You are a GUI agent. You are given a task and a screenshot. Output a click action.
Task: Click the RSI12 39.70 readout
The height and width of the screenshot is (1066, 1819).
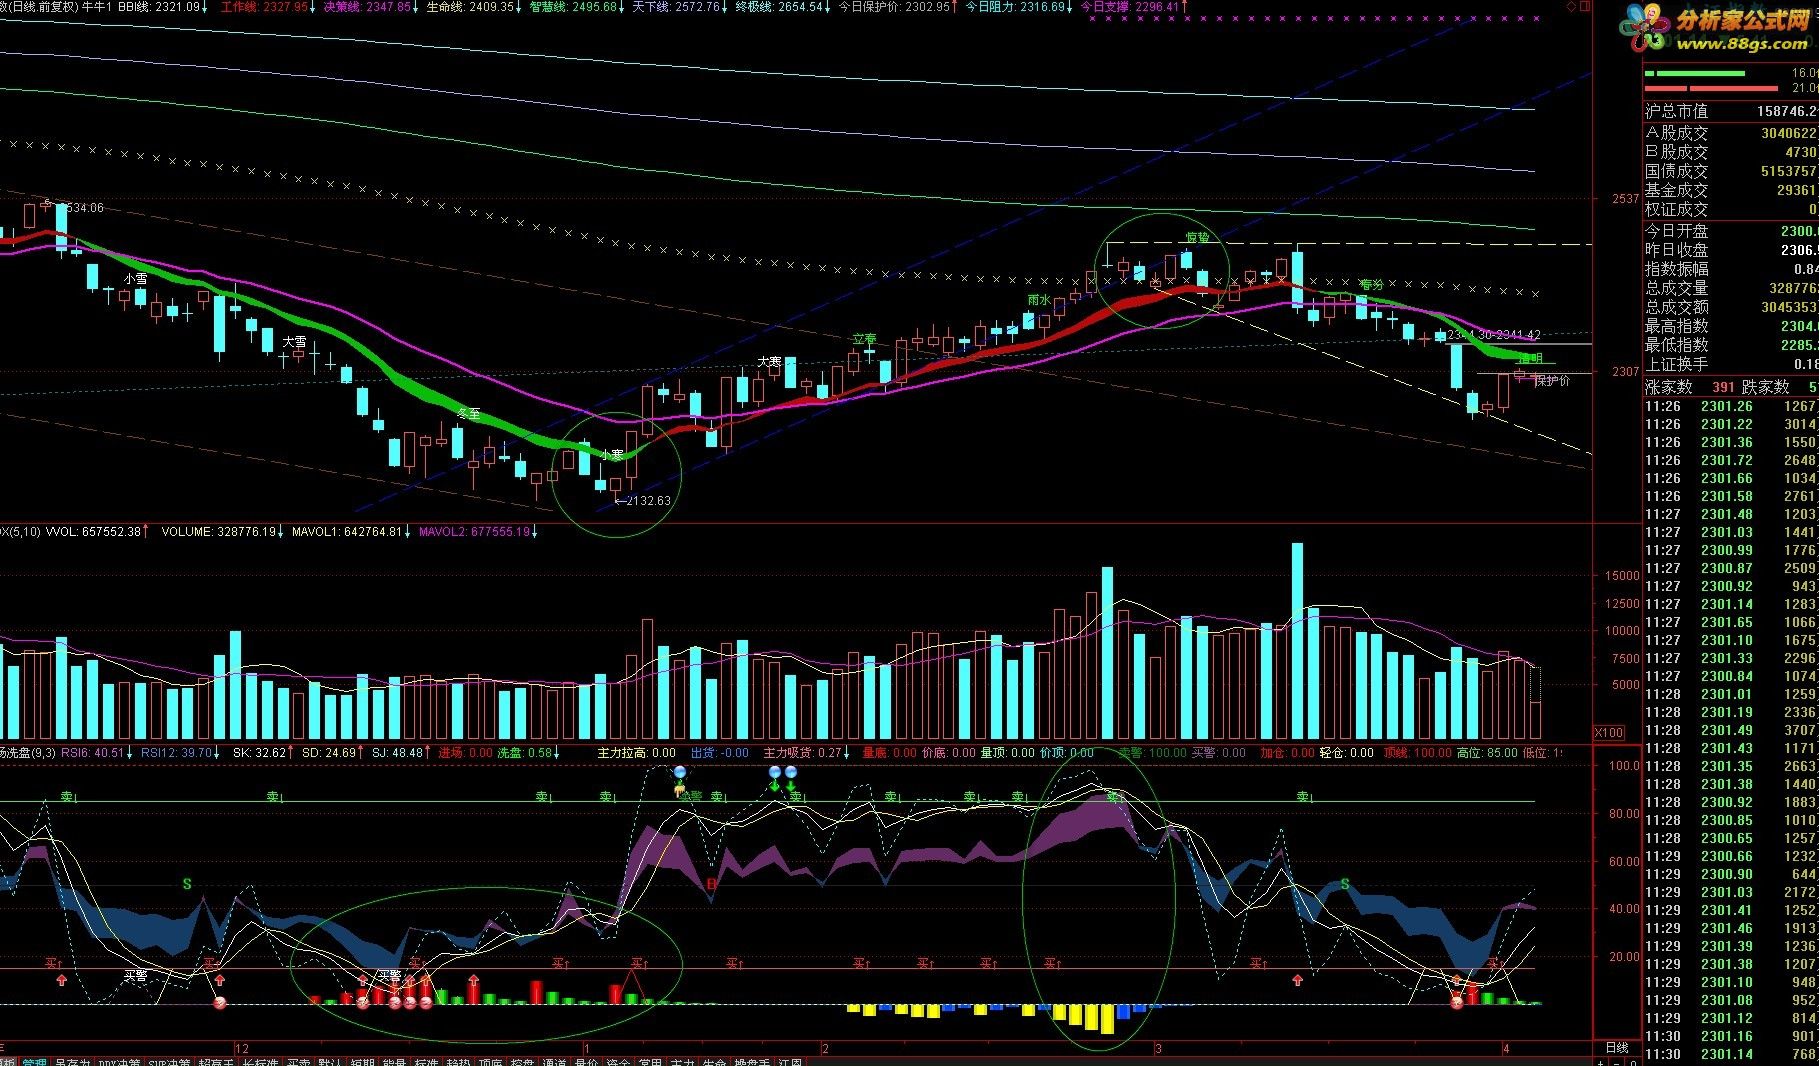pos(178,753)
